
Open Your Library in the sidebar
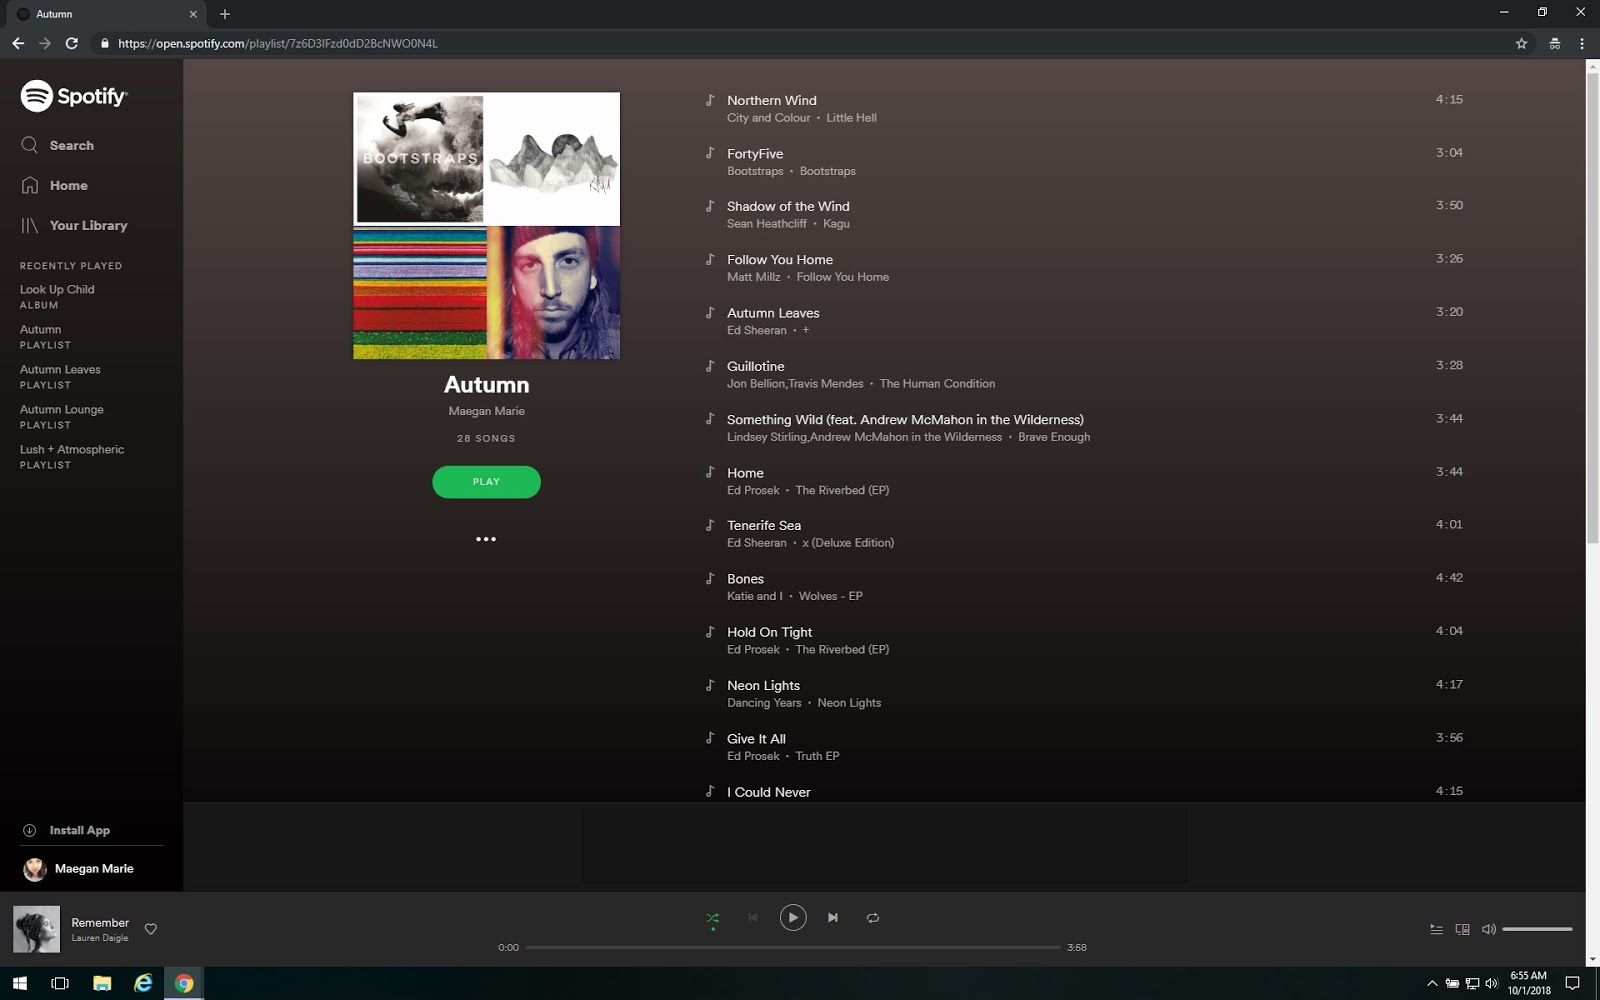click(x=74, y=225)
